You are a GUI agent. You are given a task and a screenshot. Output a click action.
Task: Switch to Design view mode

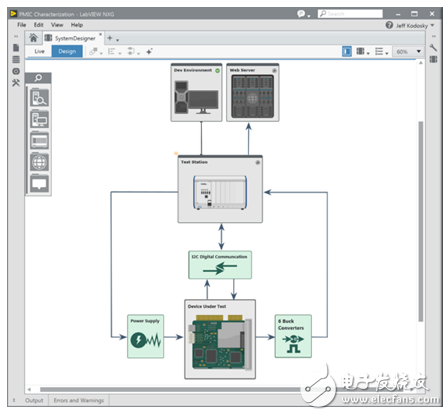point(67,51)
